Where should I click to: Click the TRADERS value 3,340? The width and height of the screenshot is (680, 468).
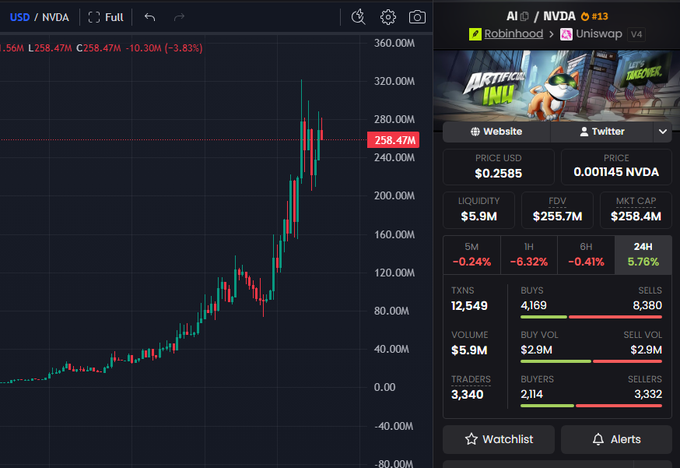point(467,394)
